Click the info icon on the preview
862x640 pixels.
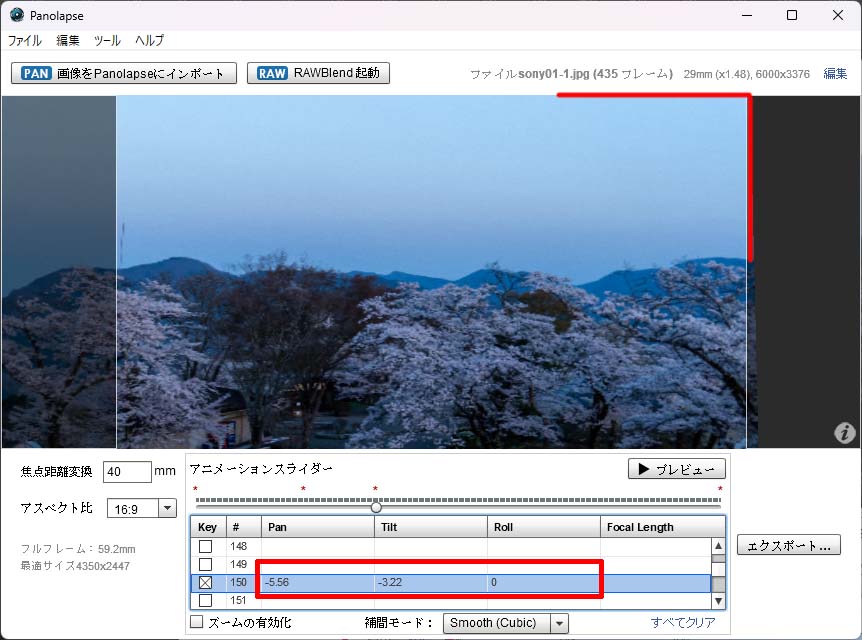pos(844,432)
